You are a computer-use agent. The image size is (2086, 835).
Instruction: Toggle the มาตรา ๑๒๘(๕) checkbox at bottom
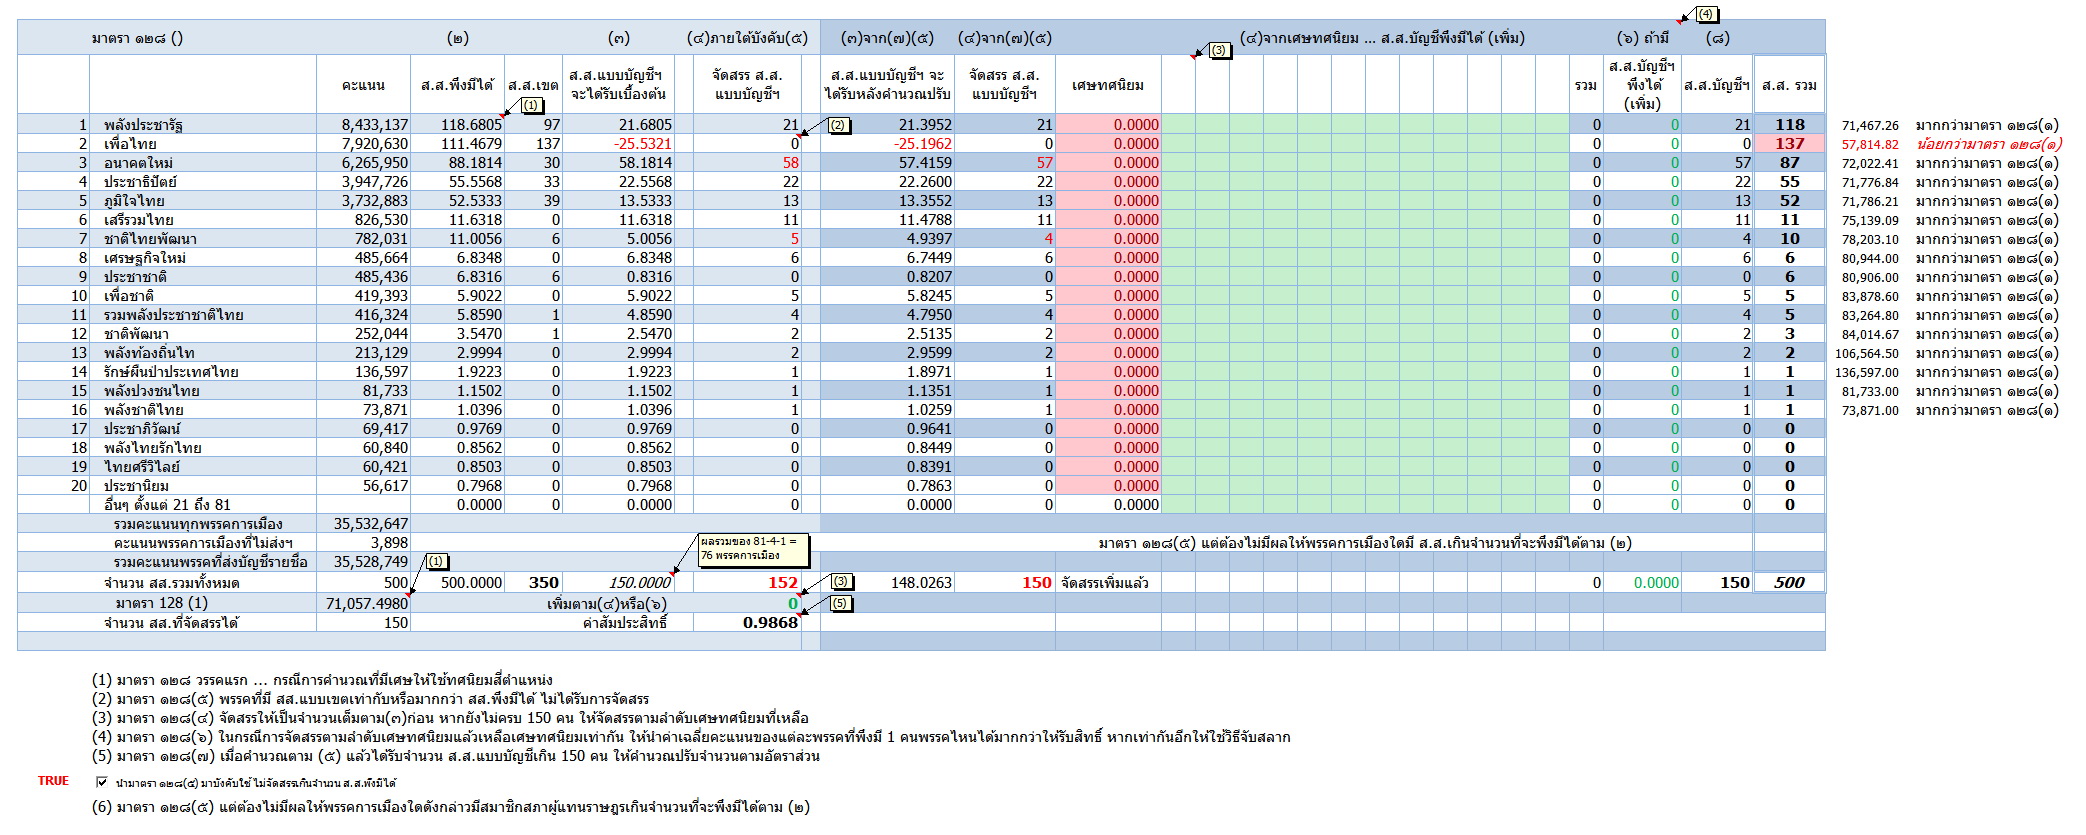101,782
